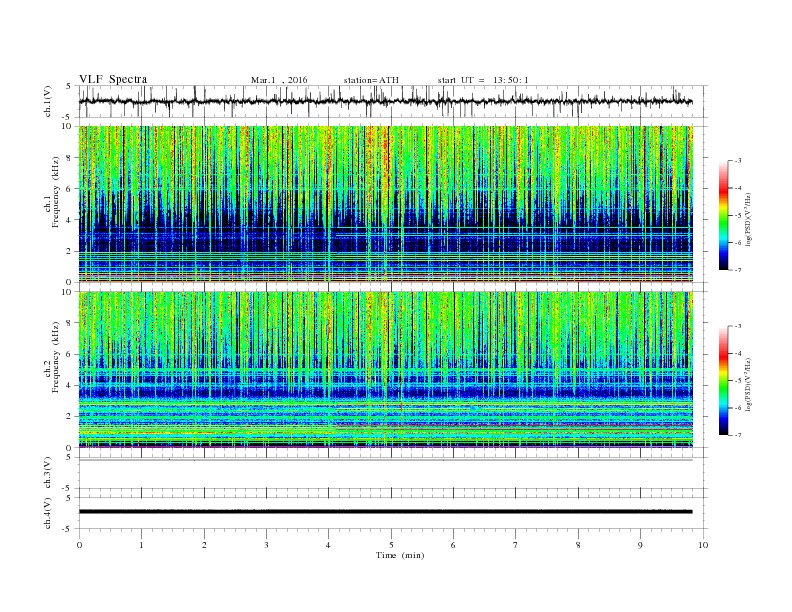Select the ch.3 voltage panel line

click(385, 460)
